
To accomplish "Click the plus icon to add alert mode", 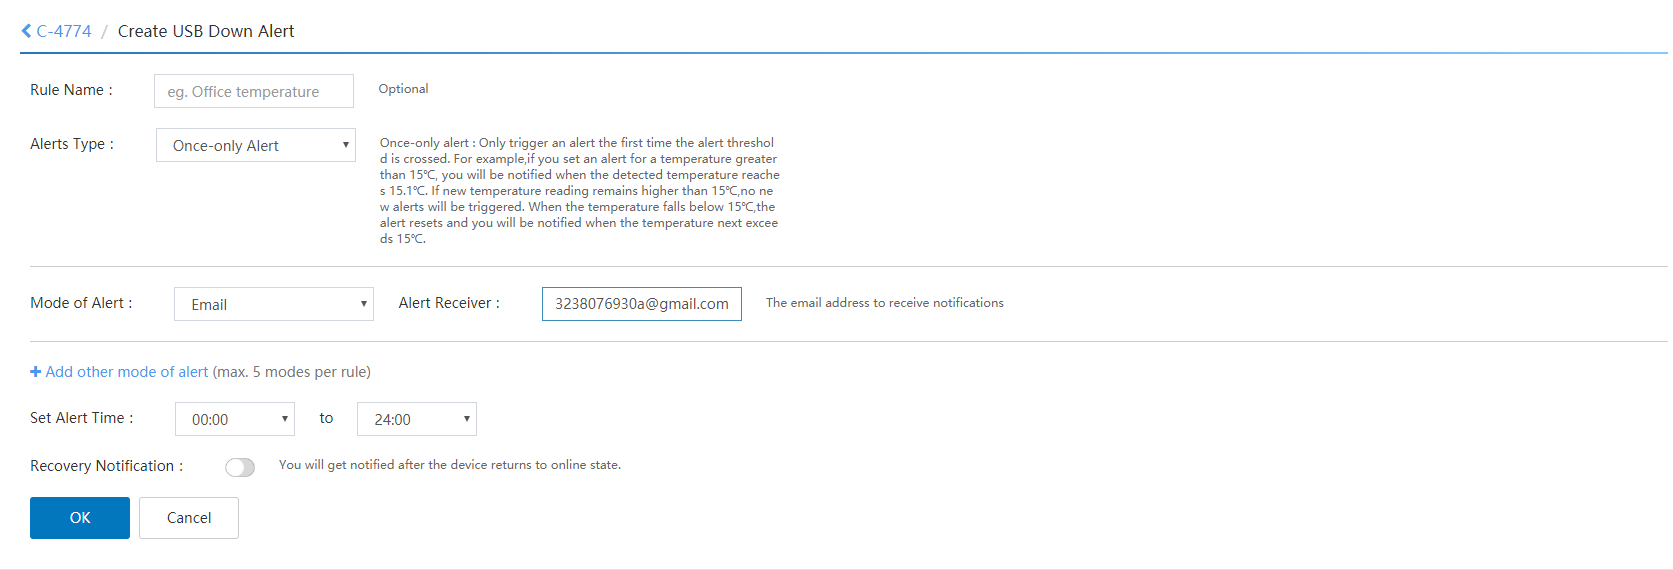I will pyautogui.click(x=36, y=372).
